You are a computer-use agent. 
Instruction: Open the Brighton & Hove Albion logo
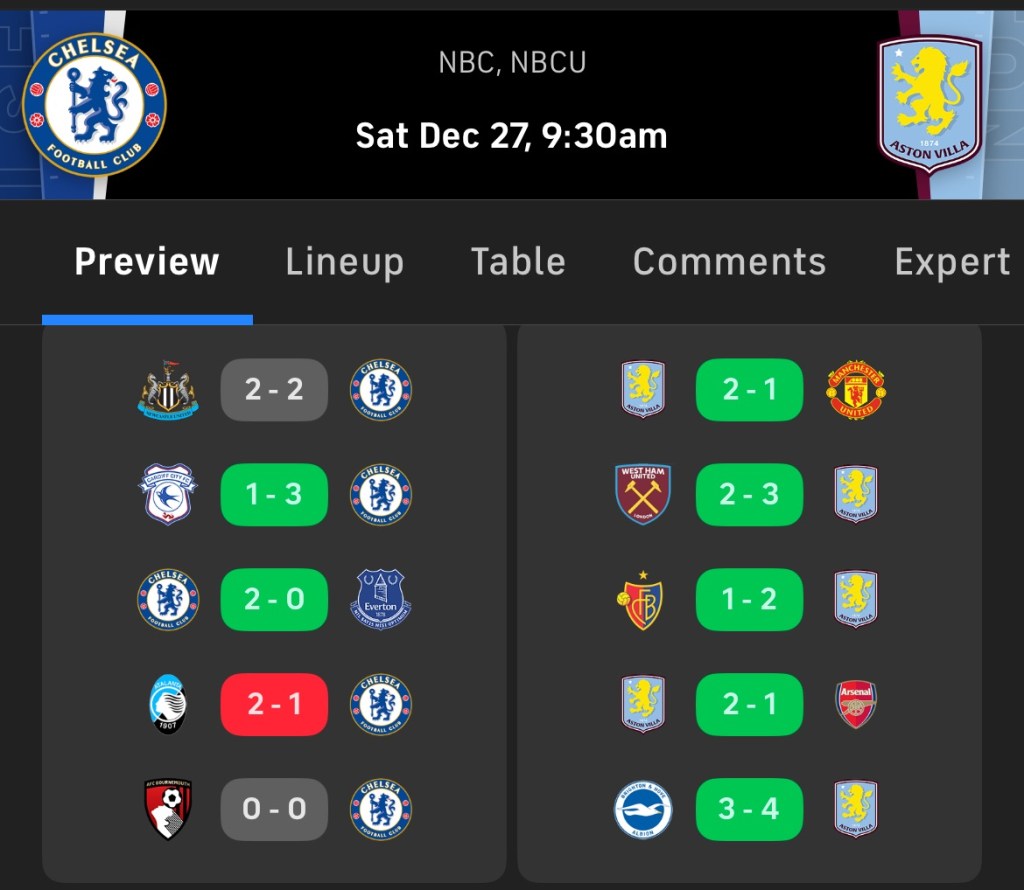tap(643, 809)
